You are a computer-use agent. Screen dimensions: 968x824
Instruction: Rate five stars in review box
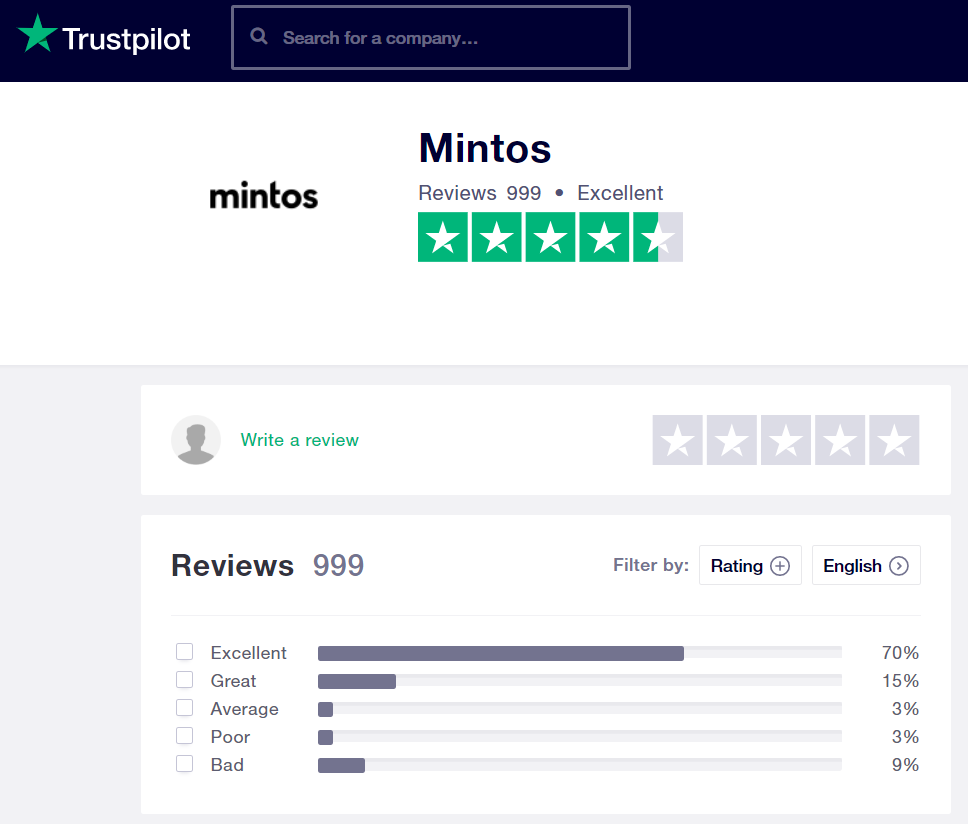[x=894, y=440]
